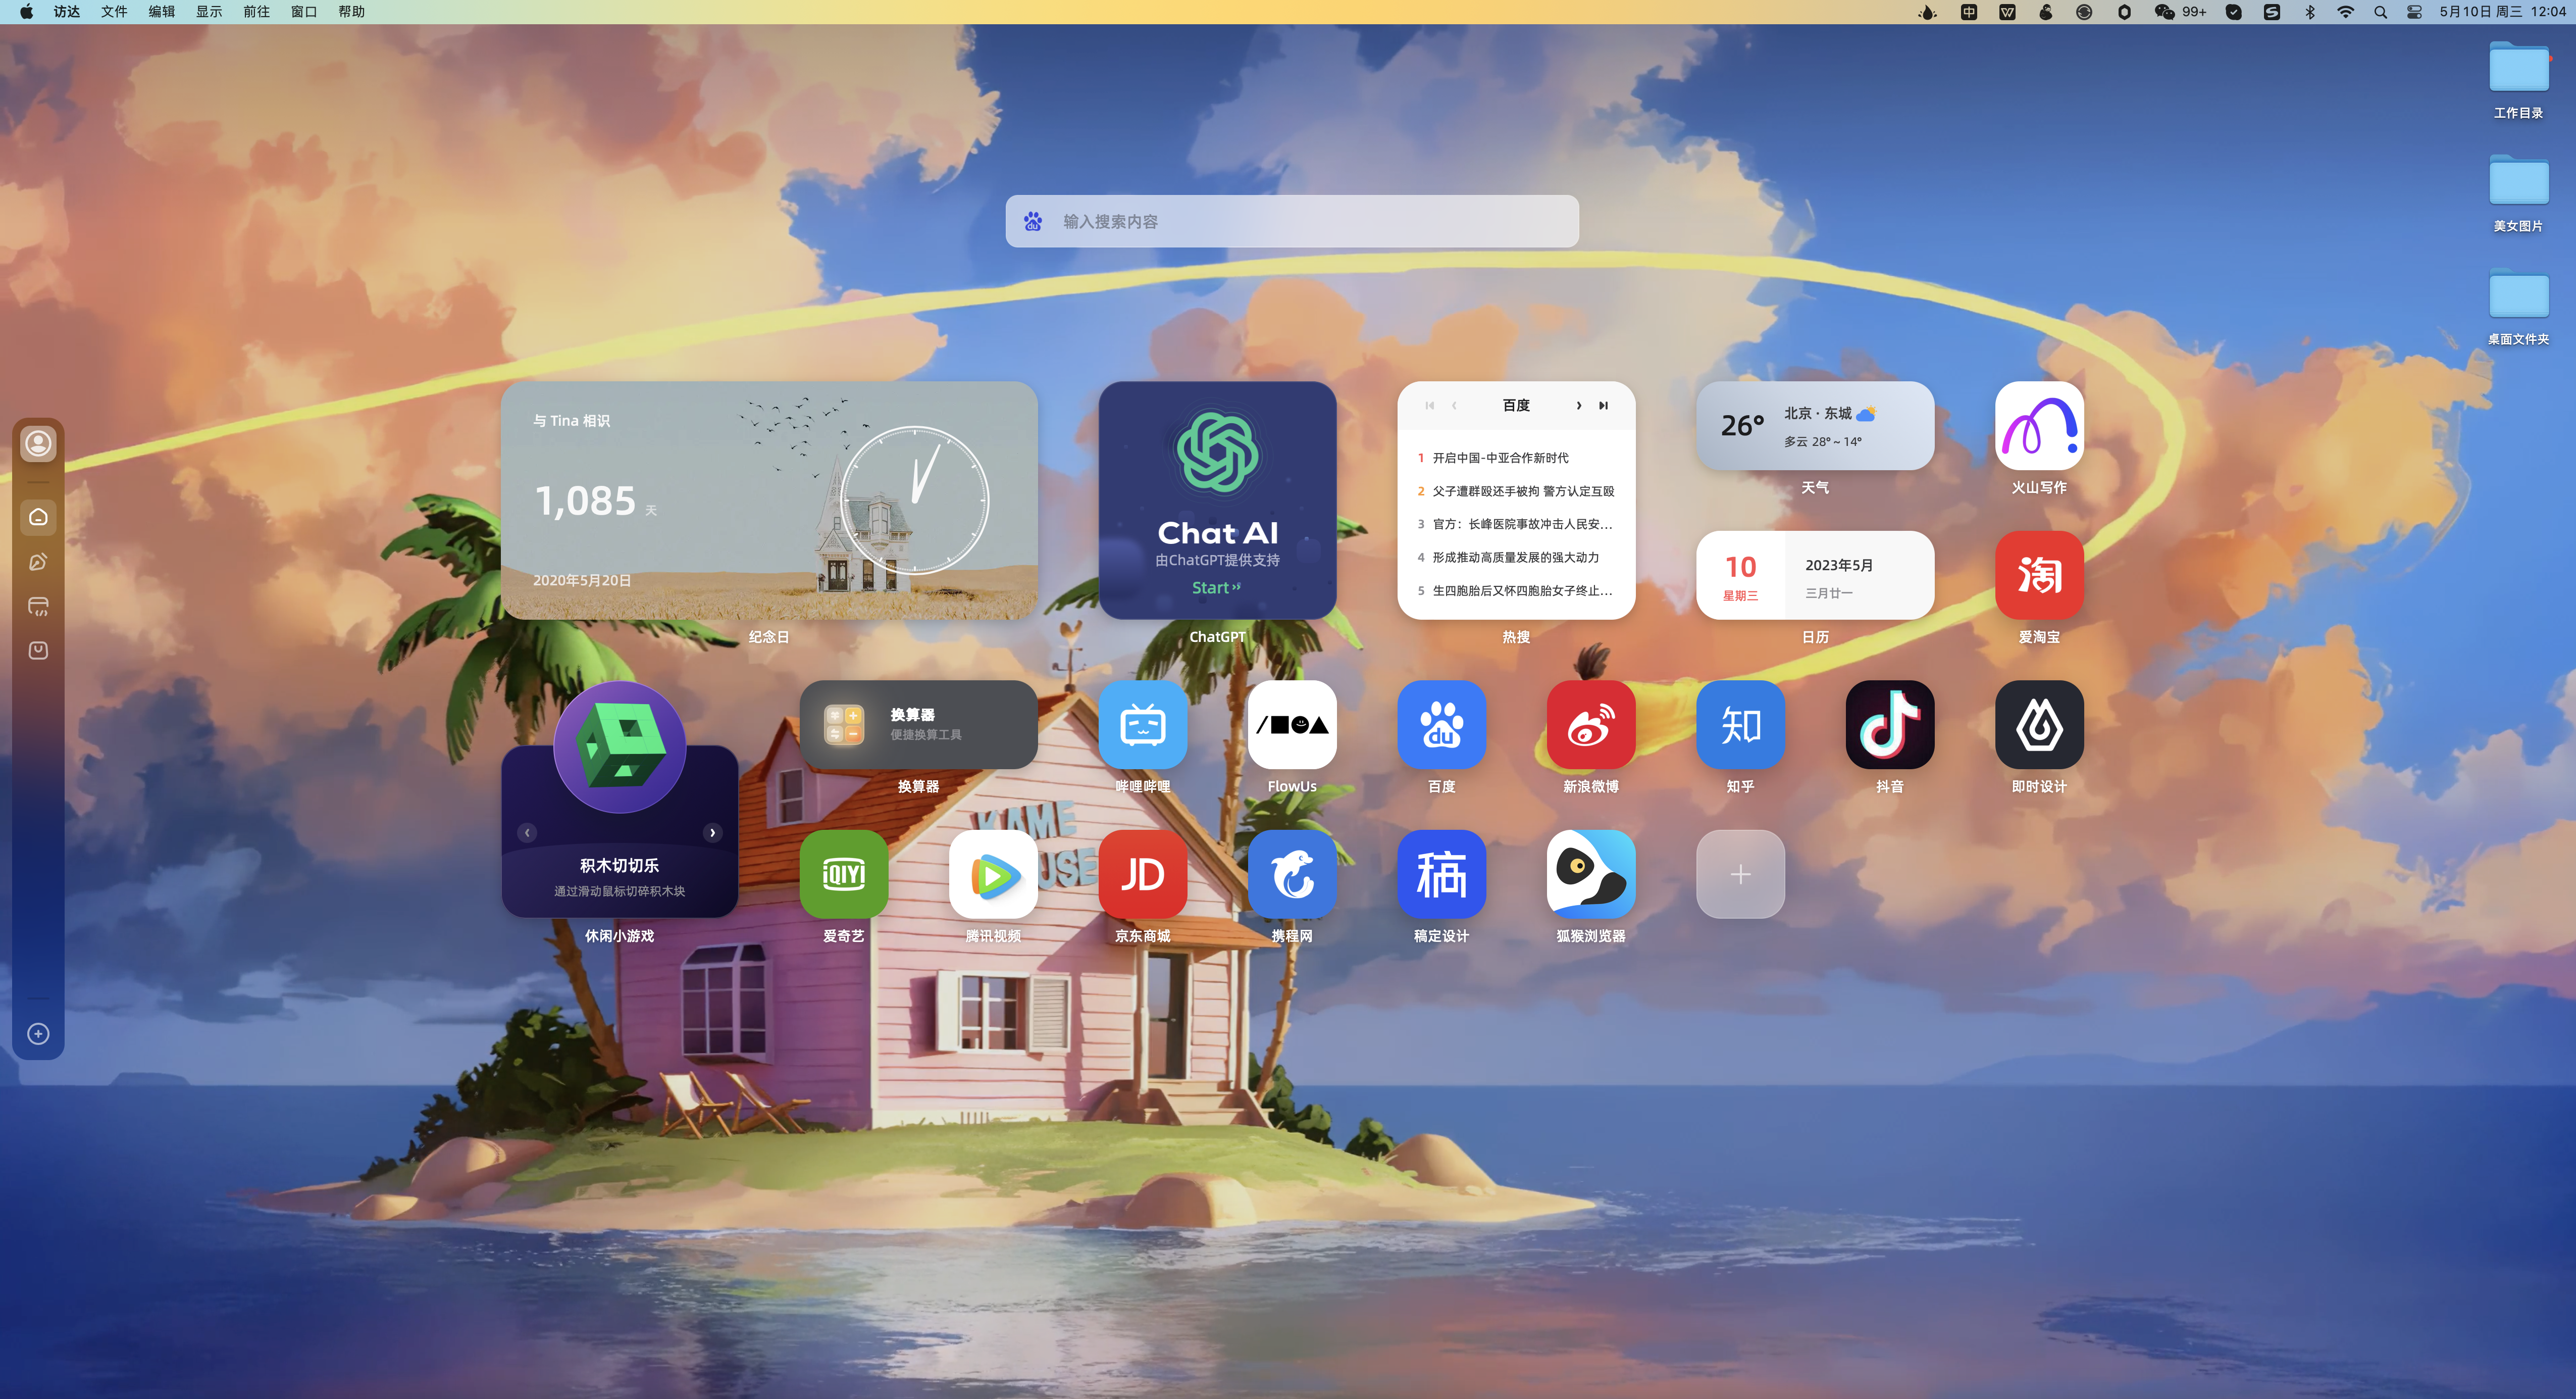Open the iQIYI video icon

843,874
